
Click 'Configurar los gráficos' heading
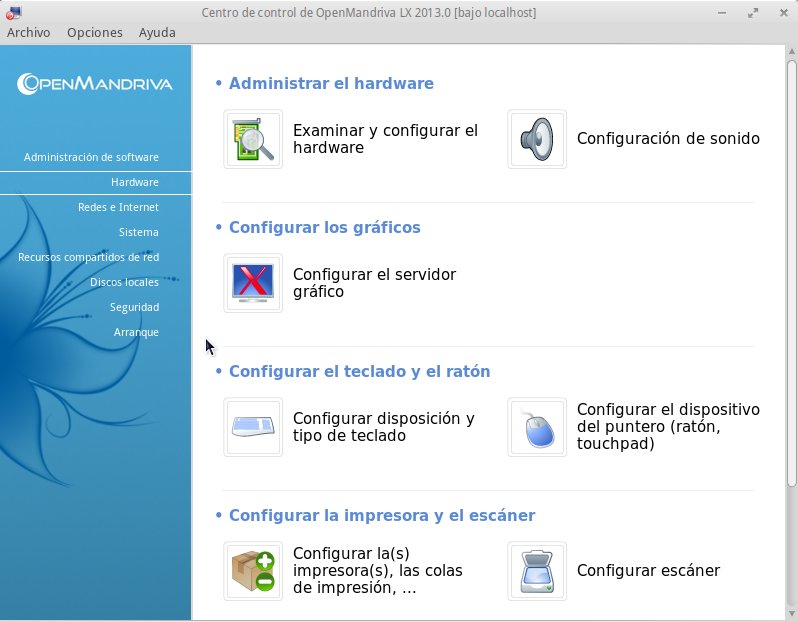tap(325, 228)
